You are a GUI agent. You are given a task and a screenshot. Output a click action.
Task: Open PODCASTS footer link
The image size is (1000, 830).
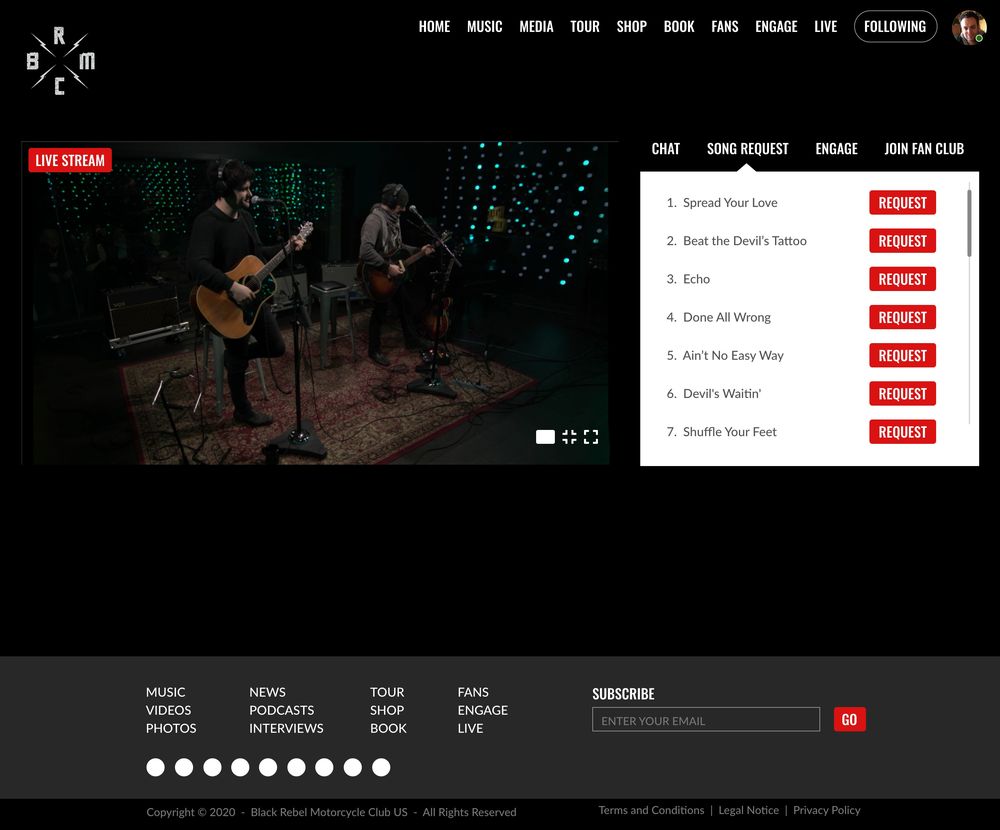point(282,710)
